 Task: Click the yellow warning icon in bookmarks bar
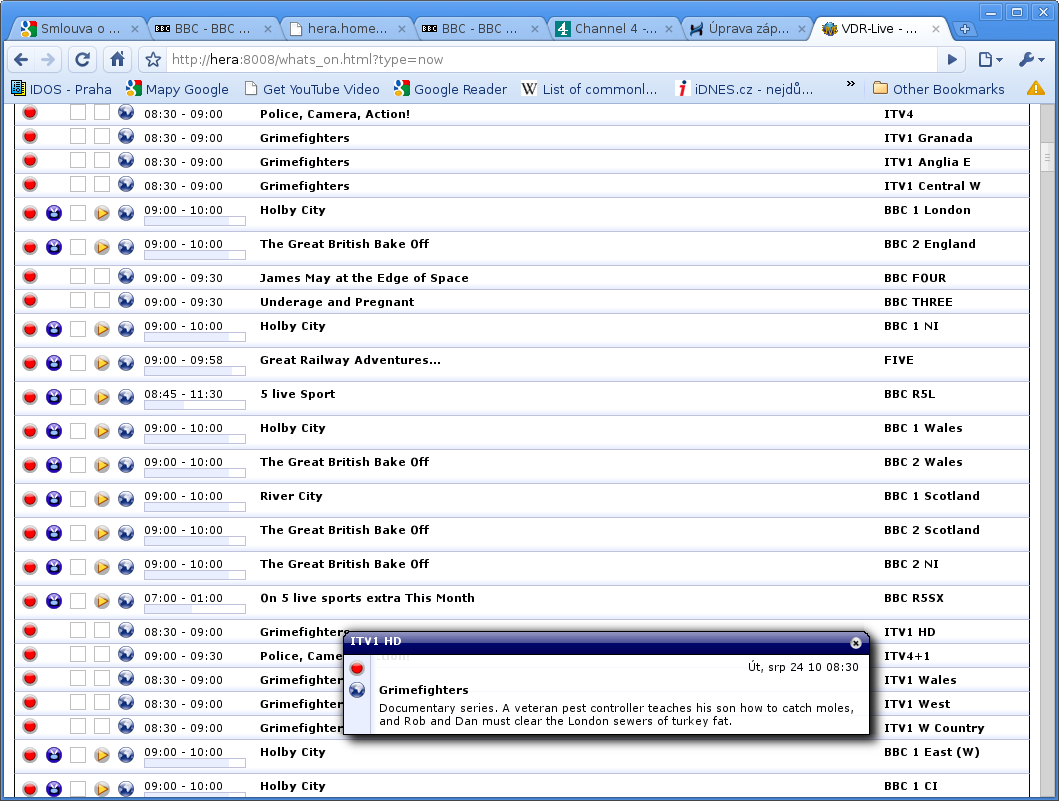point(1035,88)
